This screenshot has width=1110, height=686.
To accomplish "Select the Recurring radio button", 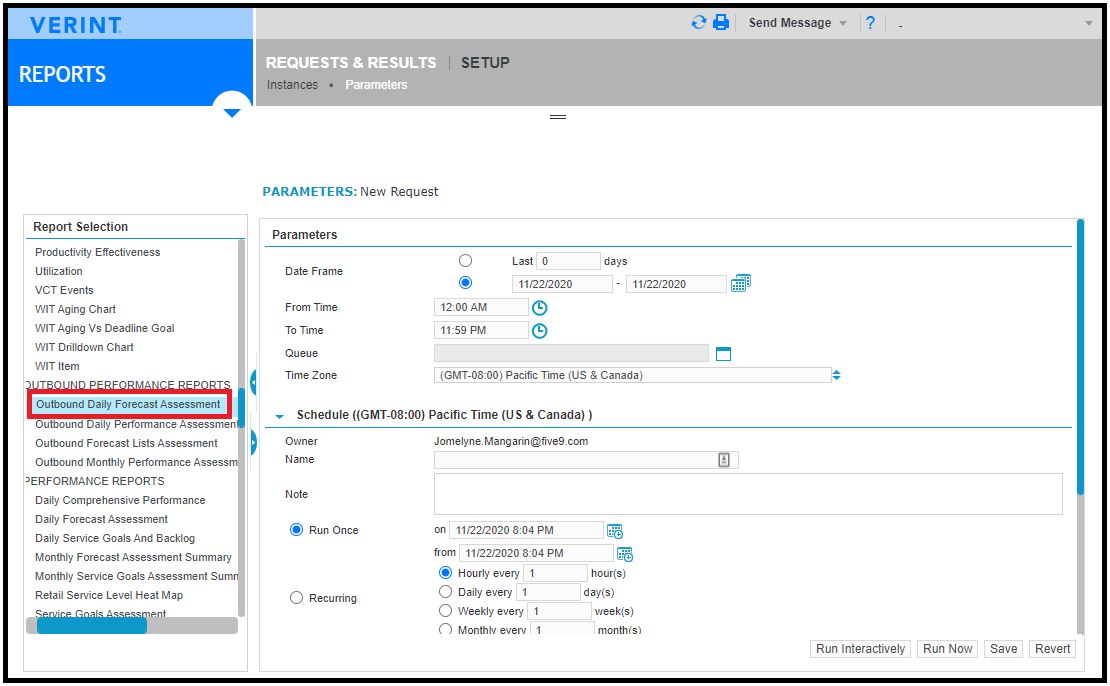I will pyautogui.click(x=297, y=598).
